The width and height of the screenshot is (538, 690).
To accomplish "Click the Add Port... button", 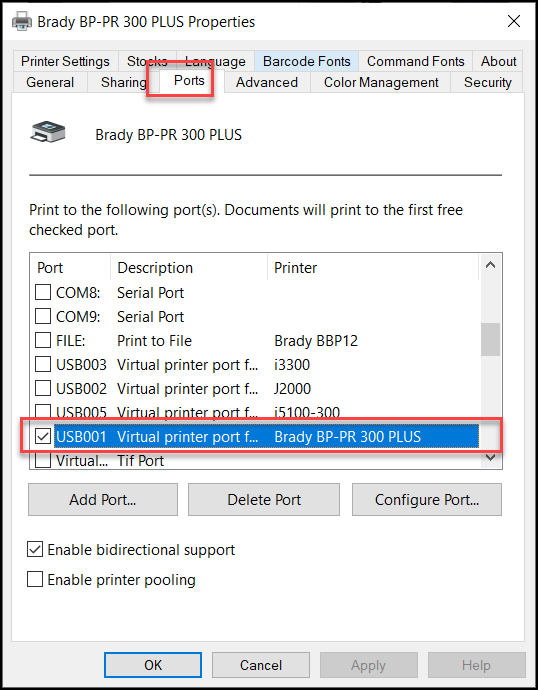I will click(x=103, y=499).
